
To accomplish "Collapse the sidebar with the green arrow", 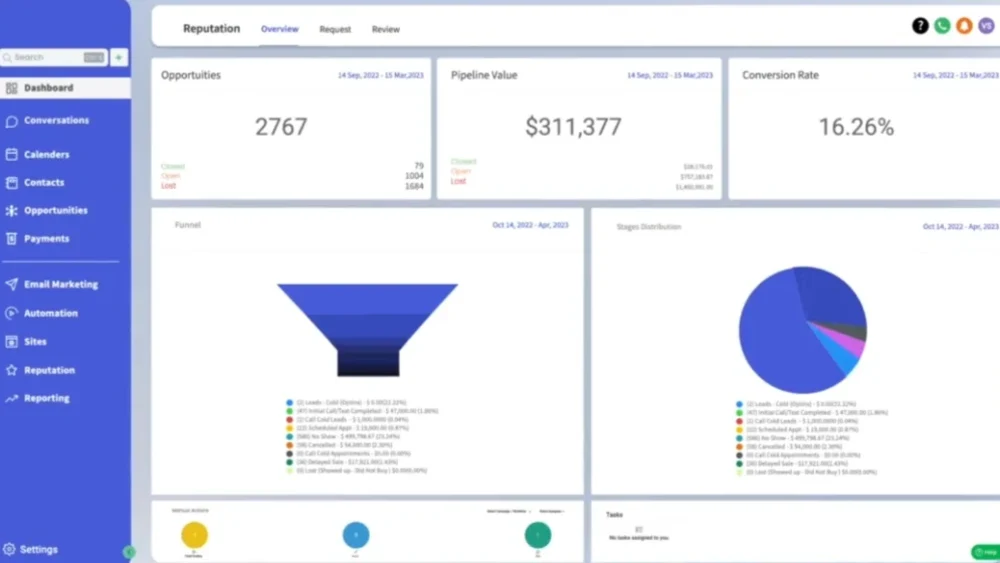I will point(129,552).
